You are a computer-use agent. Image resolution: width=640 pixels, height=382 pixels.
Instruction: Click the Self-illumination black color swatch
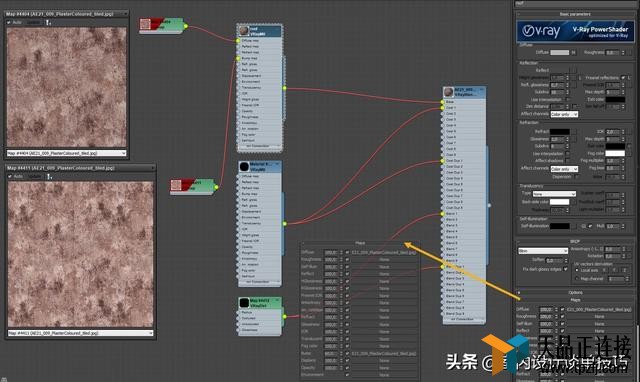(560, 226)
